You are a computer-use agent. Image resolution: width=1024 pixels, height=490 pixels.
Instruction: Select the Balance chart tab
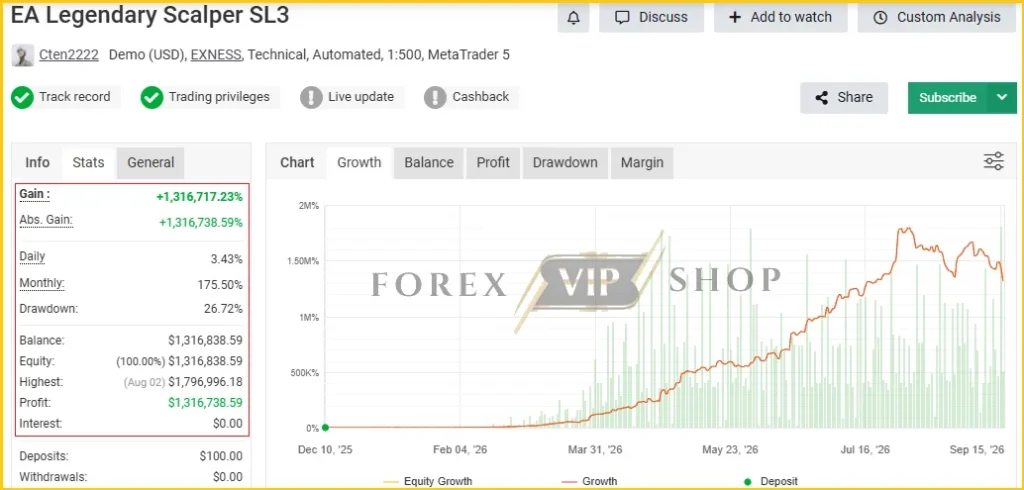pyautogui.click(x=428, y=163)
